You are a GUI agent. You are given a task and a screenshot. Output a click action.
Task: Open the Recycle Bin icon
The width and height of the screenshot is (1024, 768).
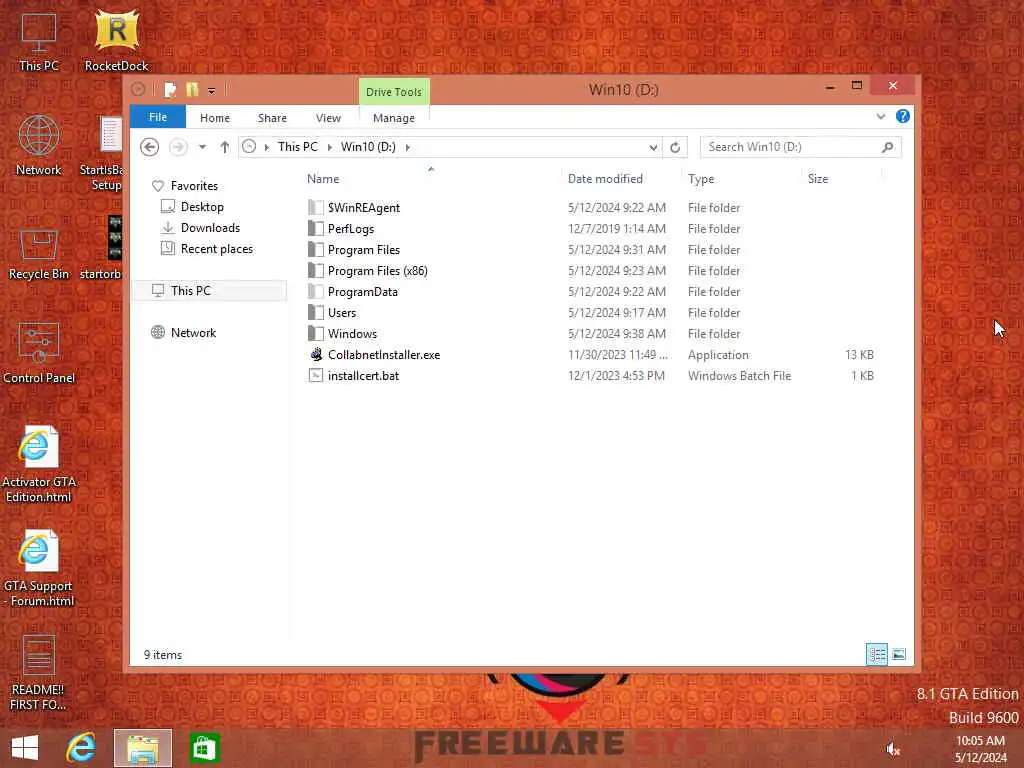tap(39, 255)
